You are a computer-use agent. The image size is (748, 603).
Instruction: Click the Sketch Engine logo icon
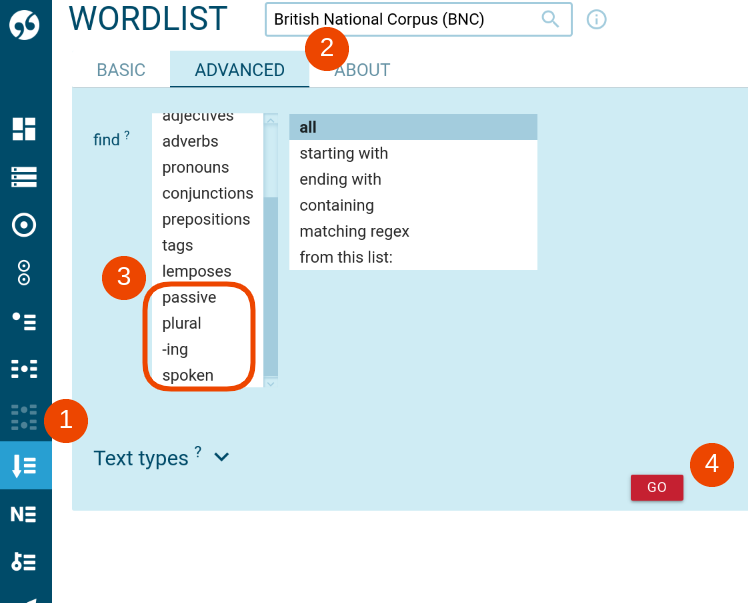coord(25,25)
